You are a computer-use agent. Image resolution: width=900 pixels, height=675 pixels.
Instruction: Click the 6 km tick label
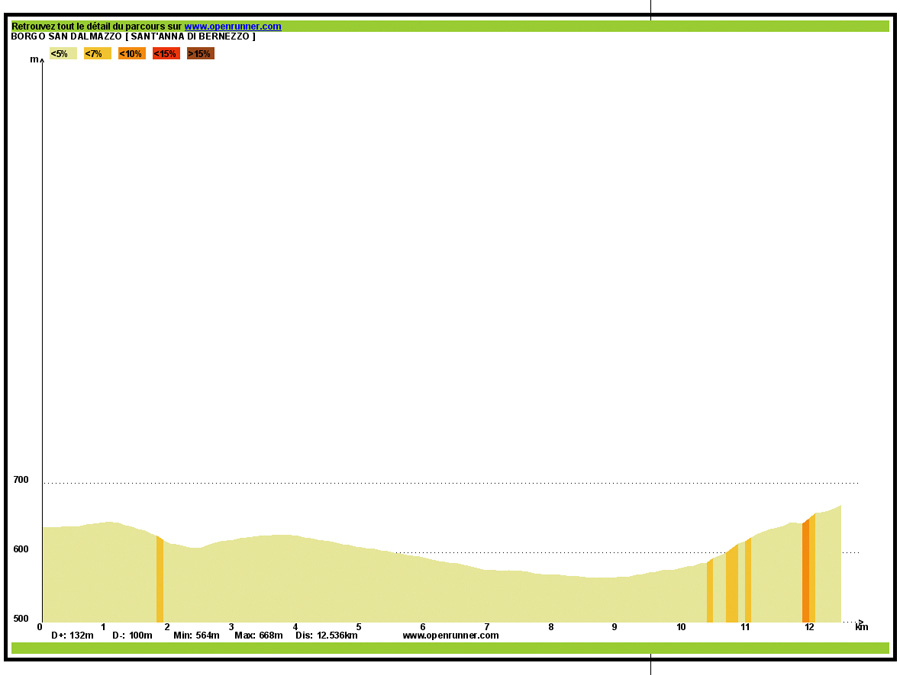click(x=423, y=627)
